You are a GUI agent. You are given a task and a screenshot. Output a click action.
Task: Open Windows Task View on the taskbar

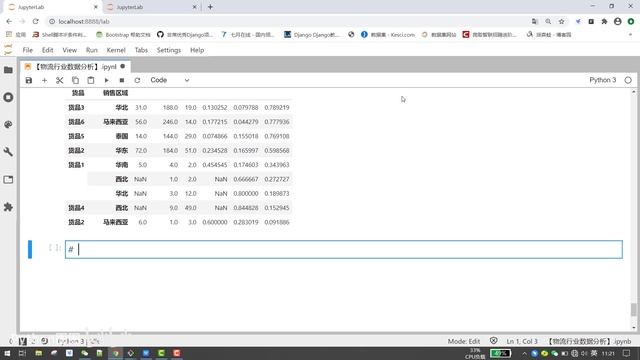click(22, 353)
